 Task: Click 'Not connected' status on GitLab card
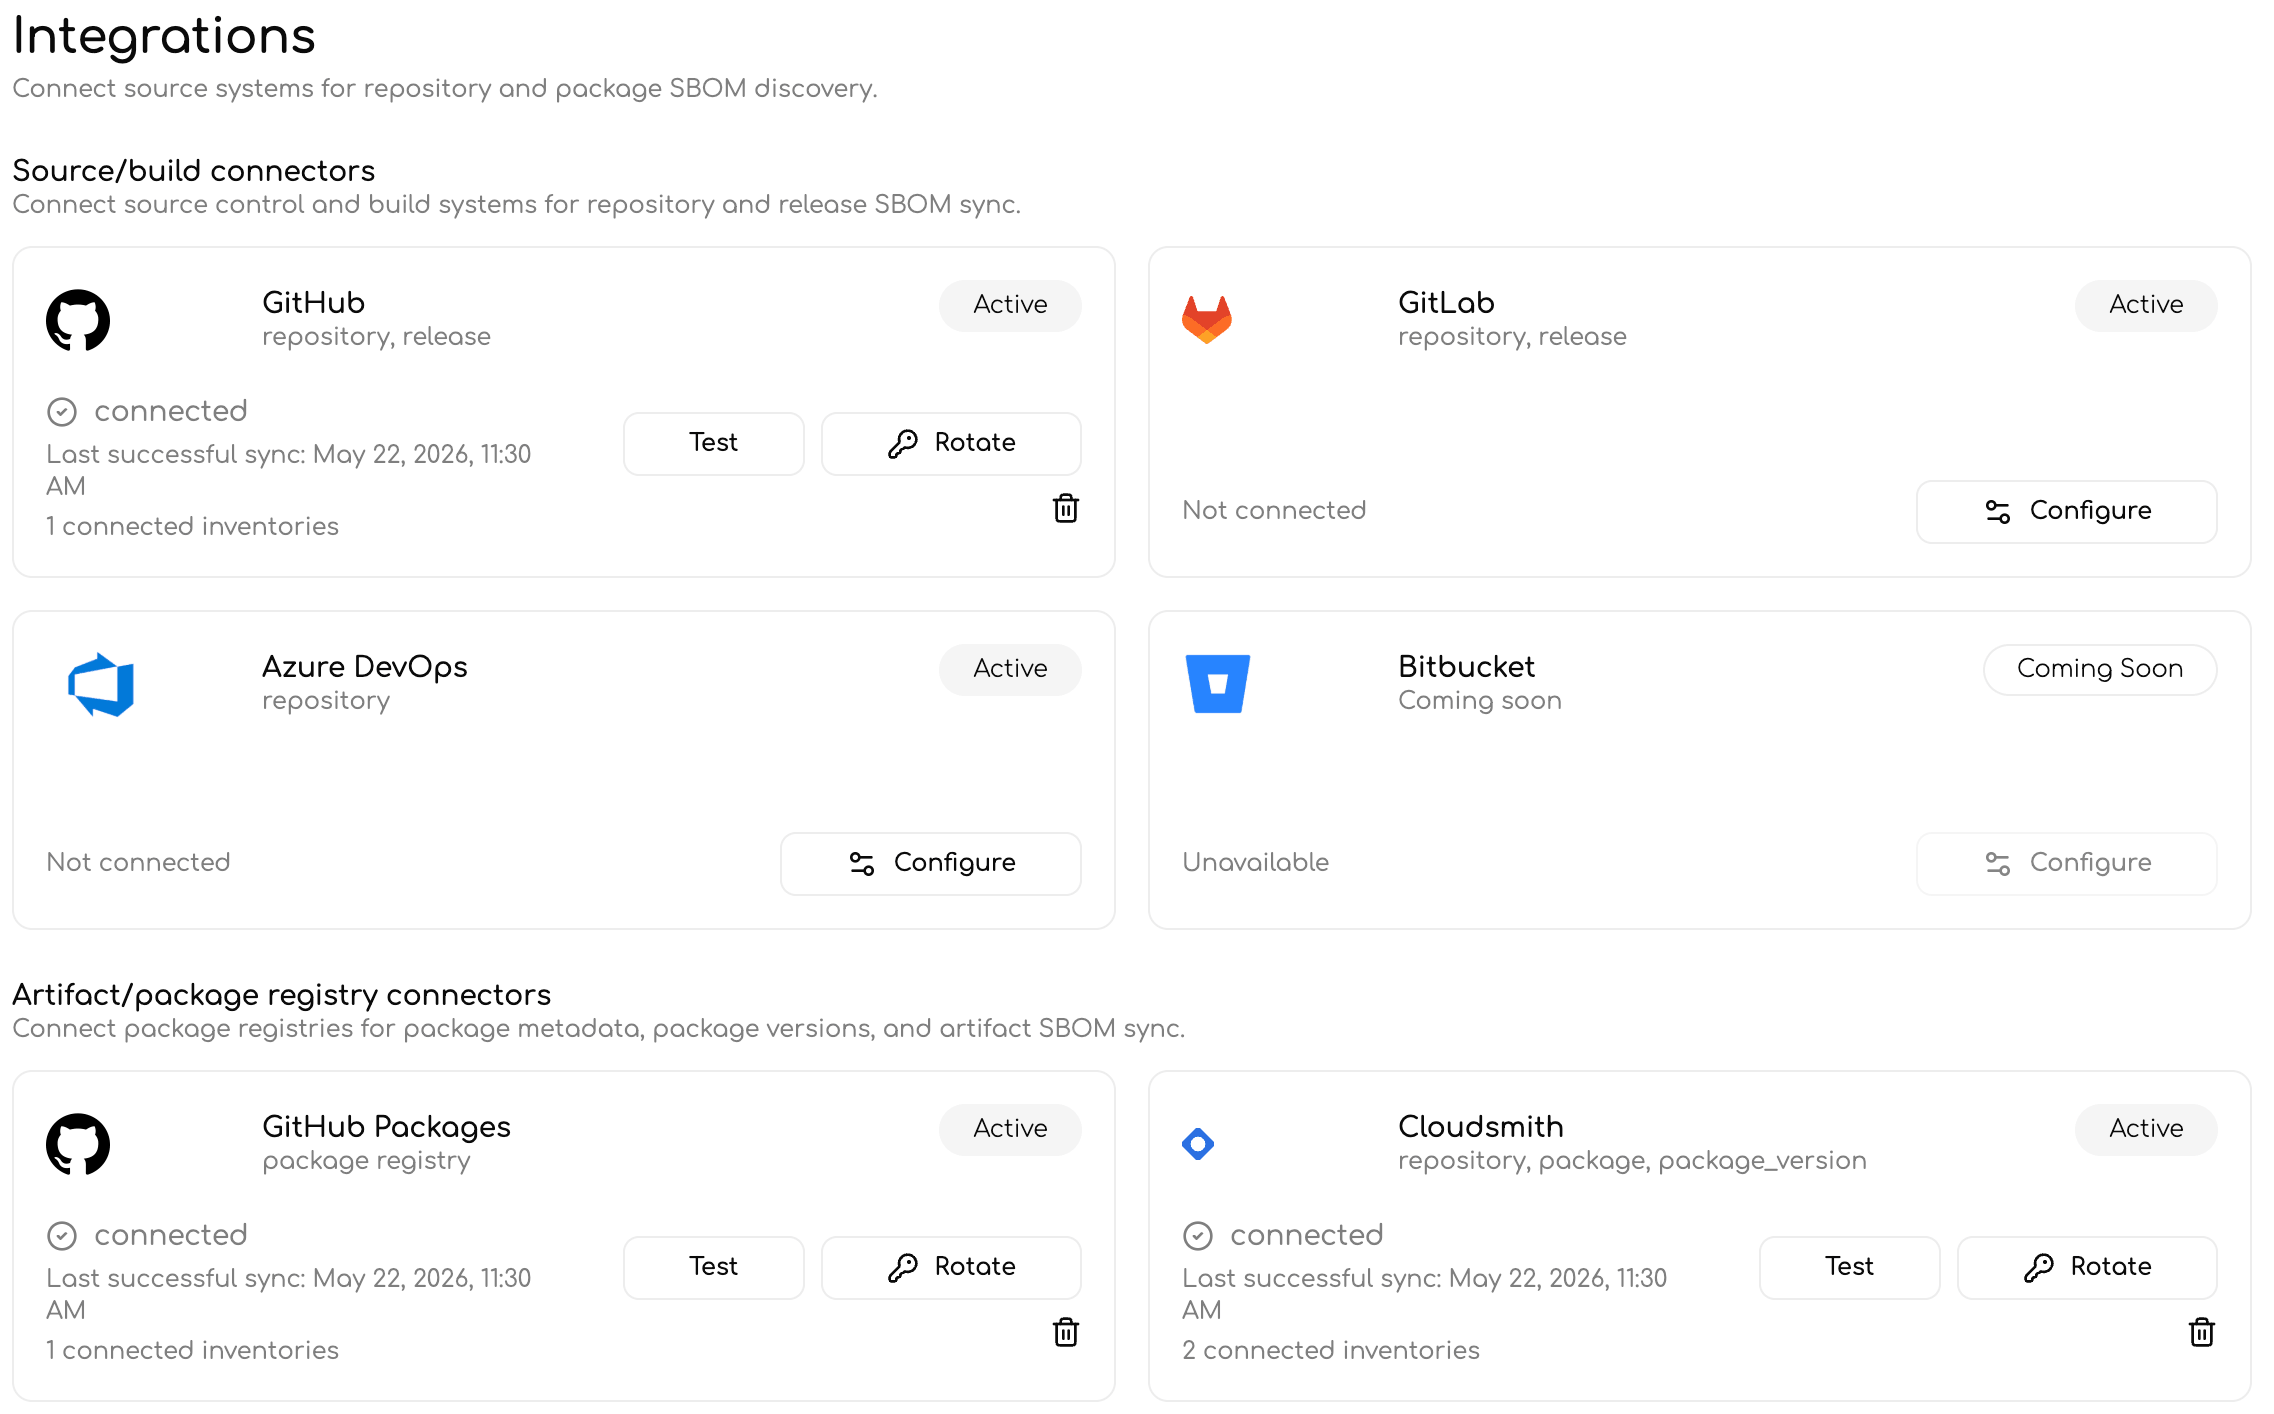[x=1274, y=510]
